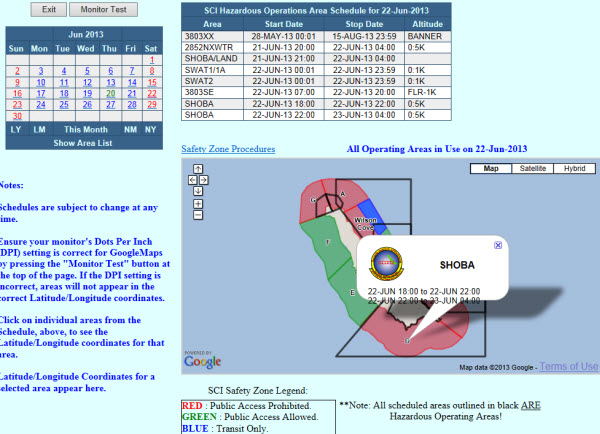
Task: Click the Stop Date column header
Action: pyautogui.click(x=364, y=24)
